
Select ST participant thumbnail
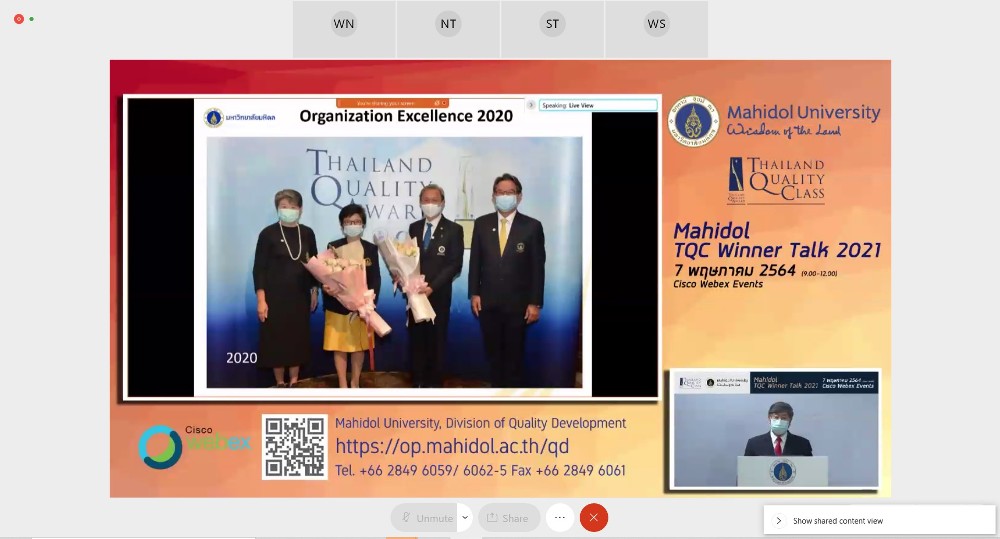552,25
